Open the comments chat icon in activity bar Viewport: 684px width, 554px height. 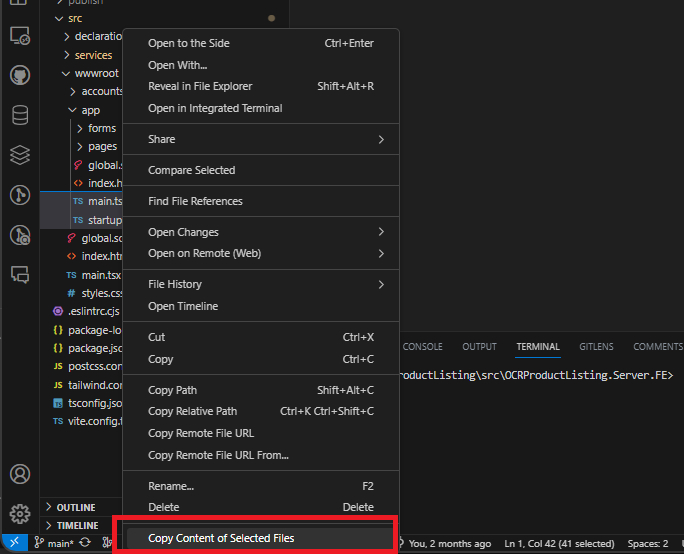(20, 275)
